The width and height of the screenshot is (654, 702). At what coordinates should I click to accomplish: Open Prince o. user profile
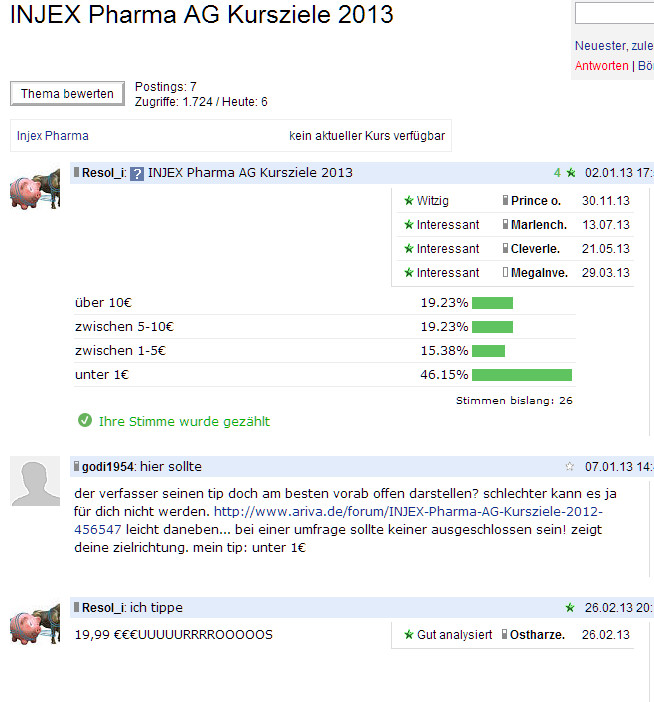point(536,201)
